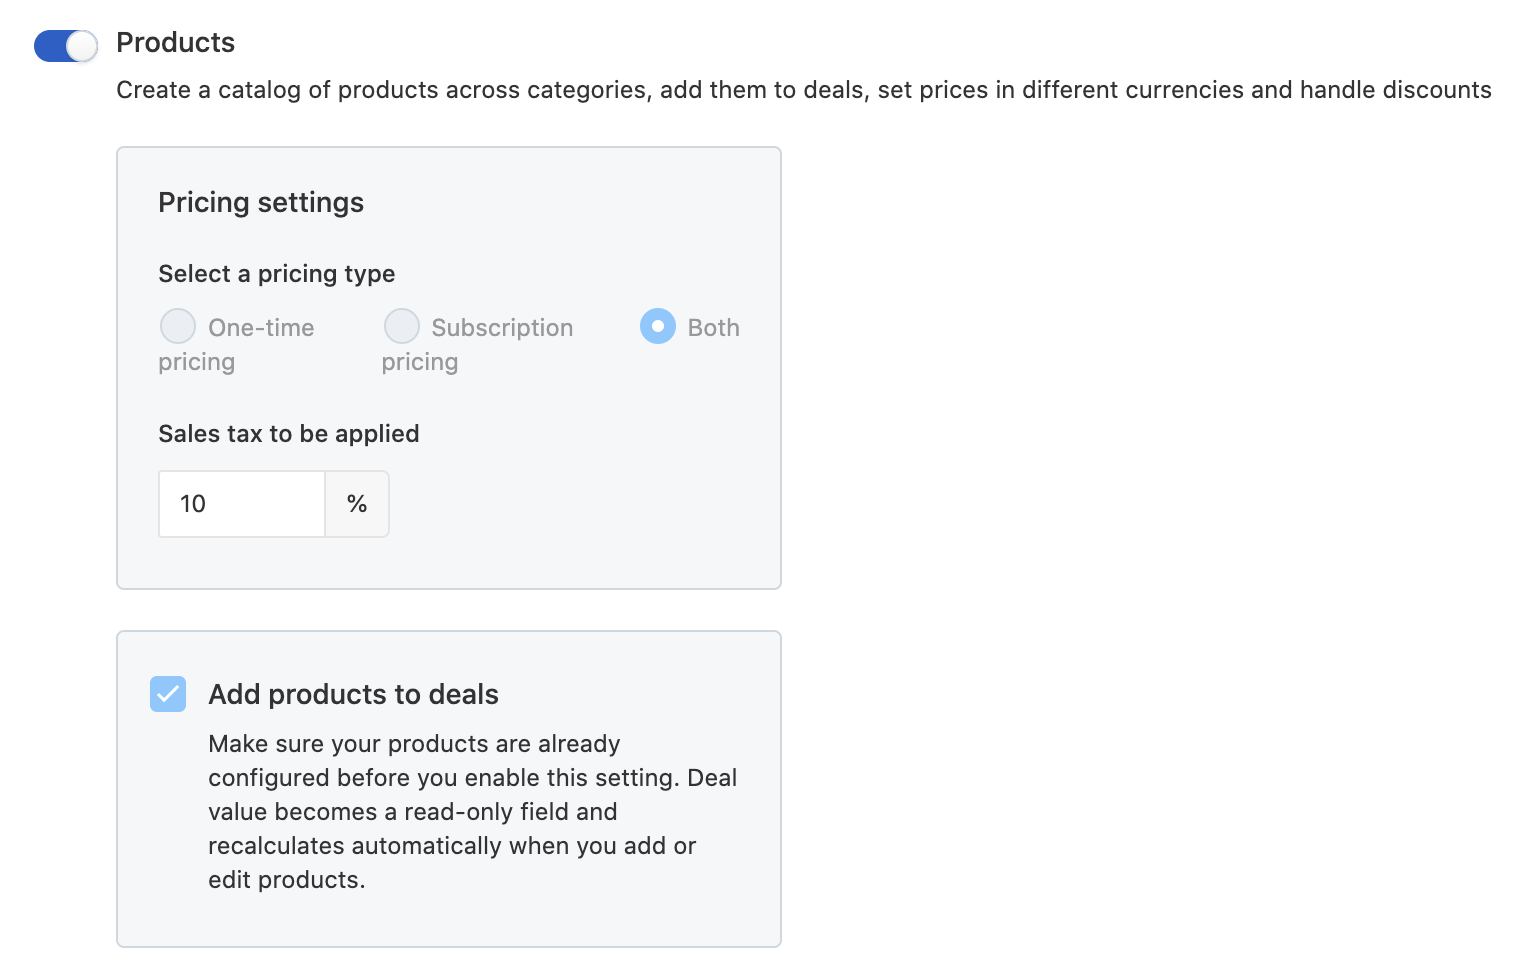This screenshot has width=1522, height=980.
Task: Click the "Both" option label text
Action: tap(713, 328)
